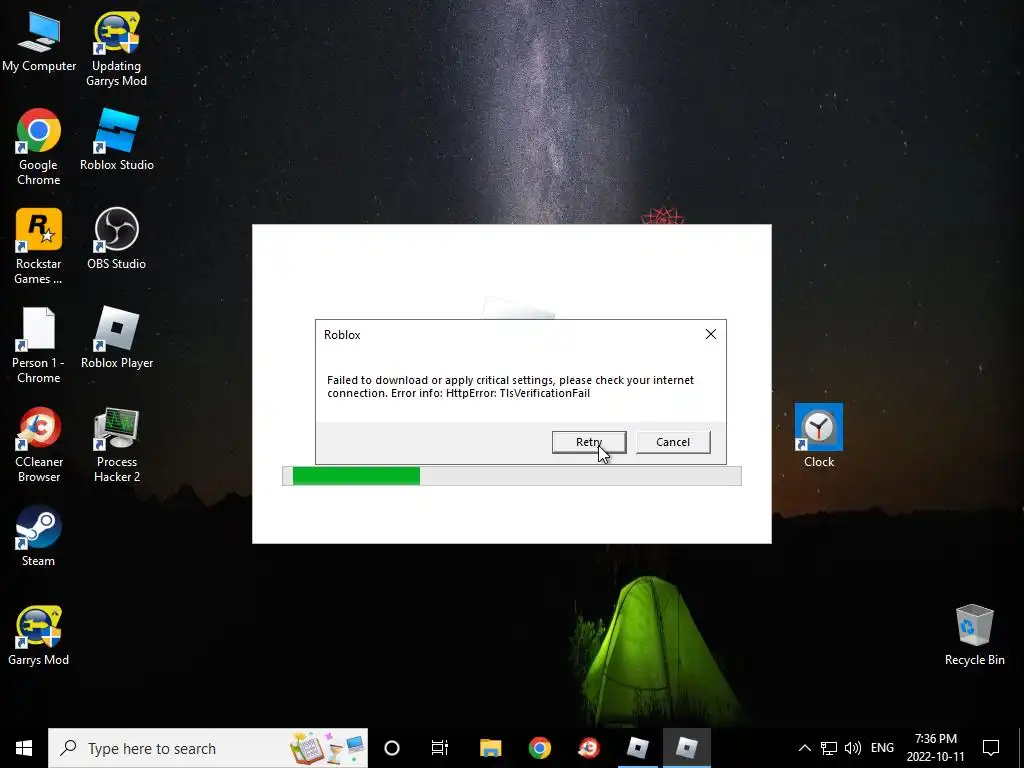Image resolution: width=1024 pixels, height=768 pixels.
Task: Open Task View on taskbar
Action: point(440,748)
